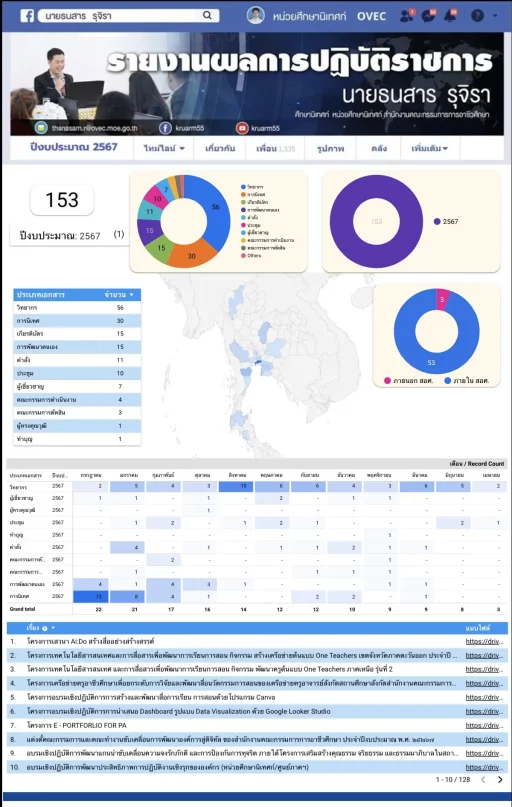Click the กรกฎาคม month column header
Screen dimensions: 512x807
[91, 475]
